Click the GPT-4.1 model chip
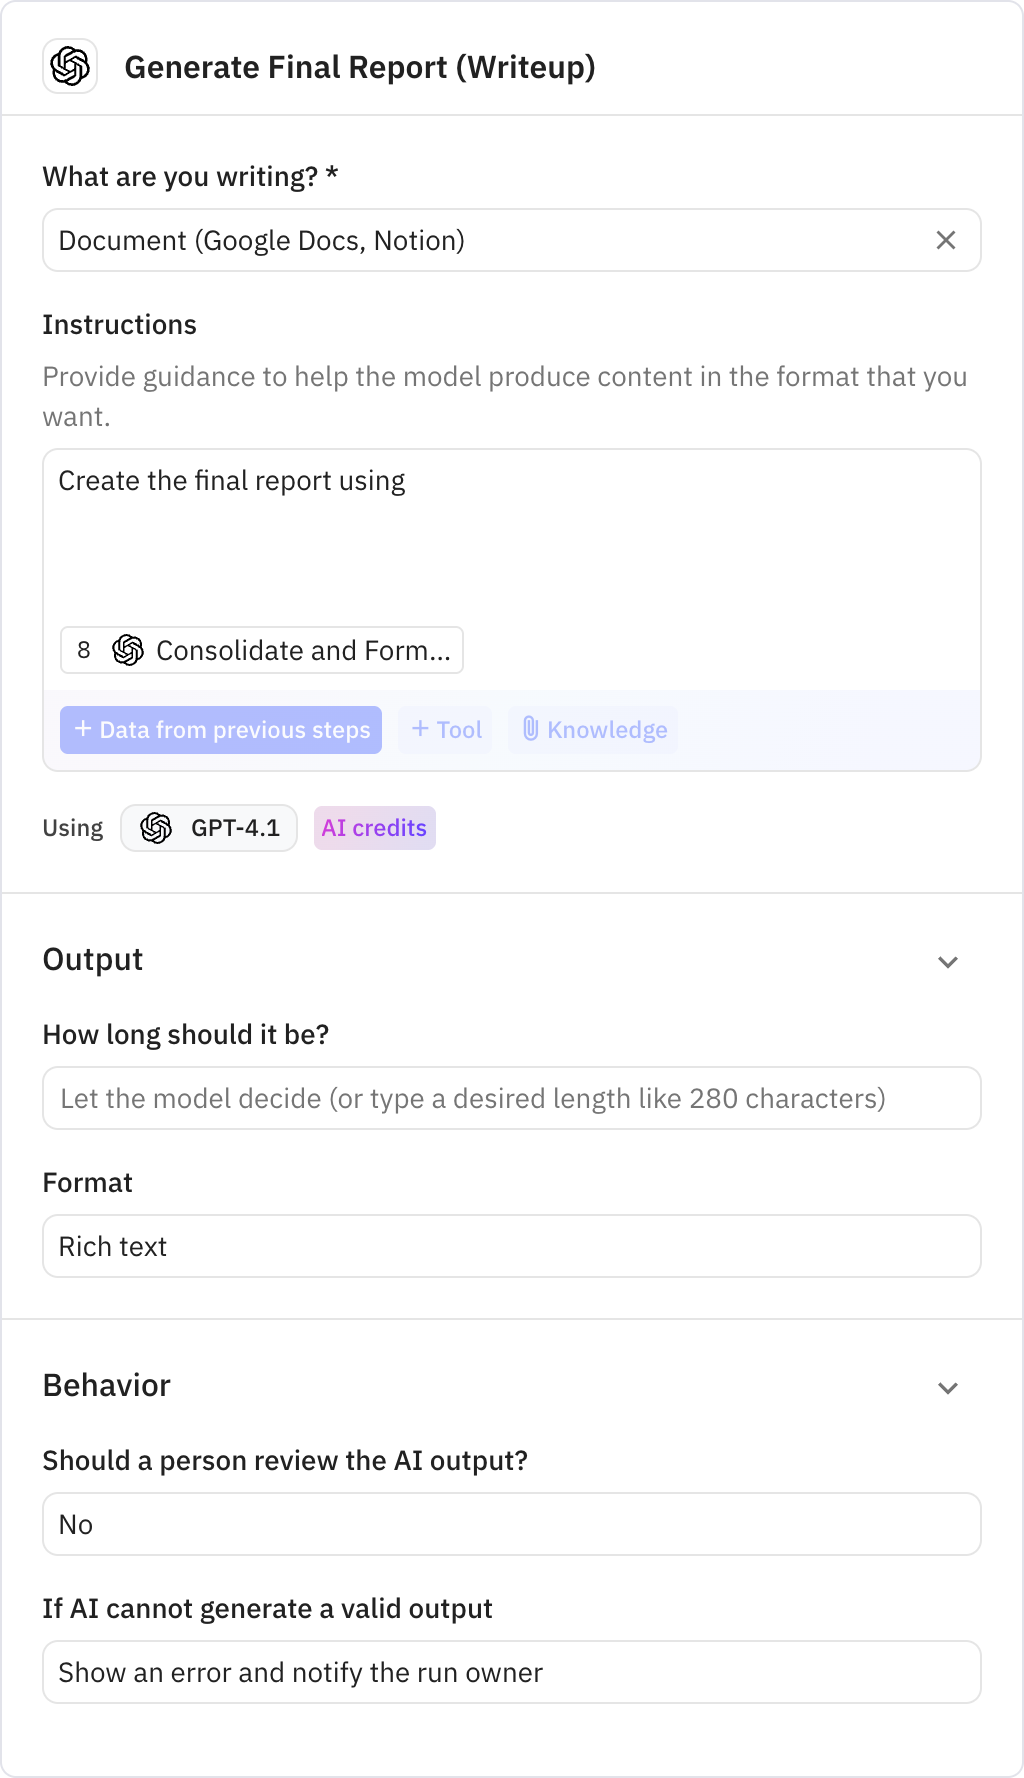Screen dimensions: 1024x1778 coord(208,828)
